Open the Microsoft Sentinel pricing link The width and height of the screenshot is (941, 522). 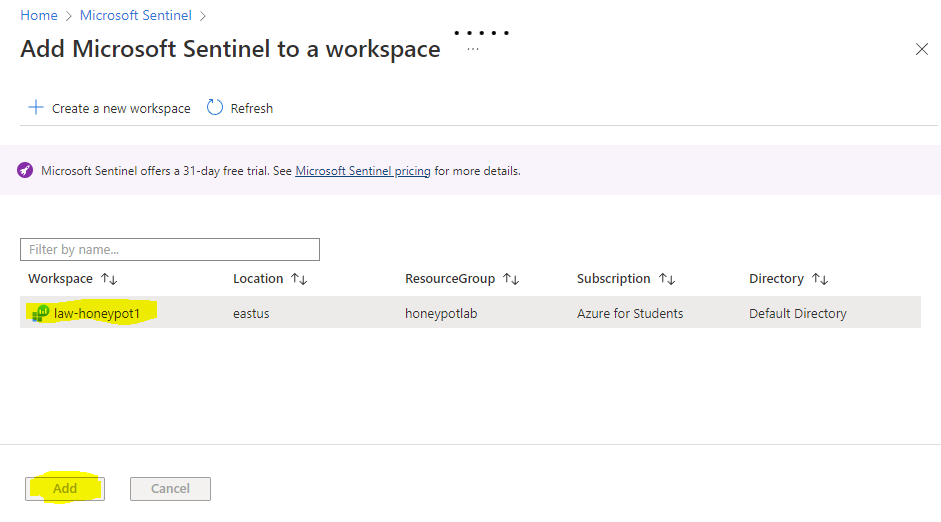pyautogui.click(x=362, y=171)
